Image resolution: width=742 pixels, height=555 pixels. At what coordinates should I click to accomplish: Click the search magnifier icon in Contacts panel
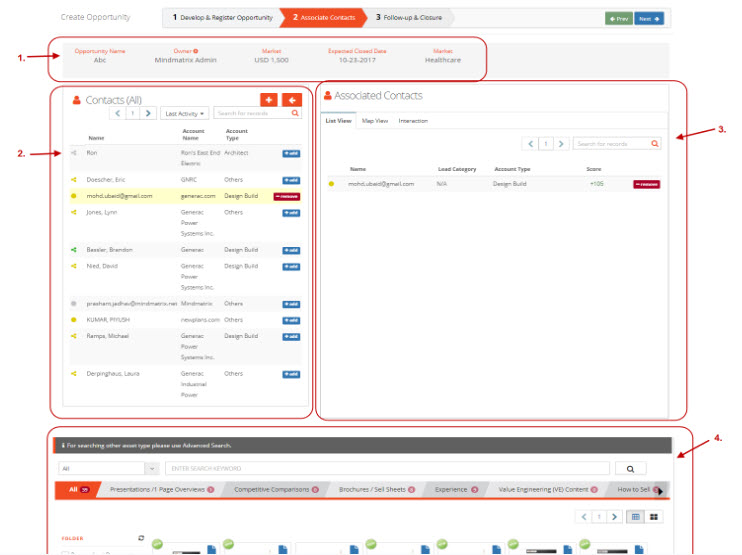(295, 113)
